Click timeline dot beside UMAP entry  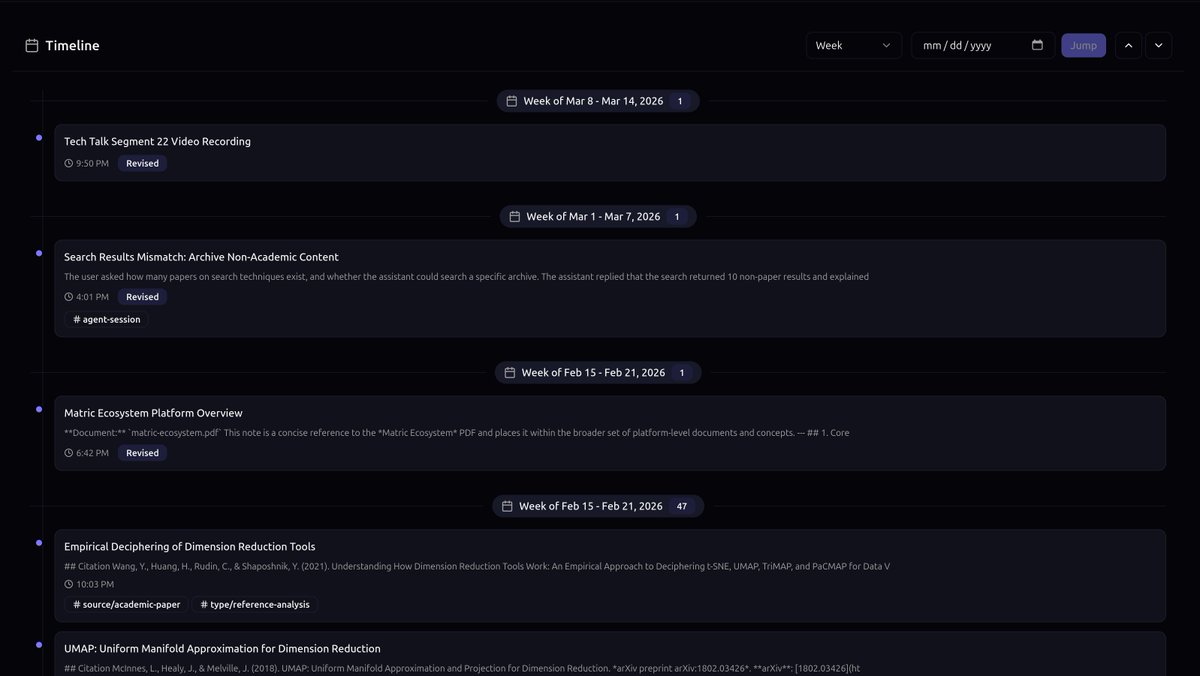pos(39,645)
